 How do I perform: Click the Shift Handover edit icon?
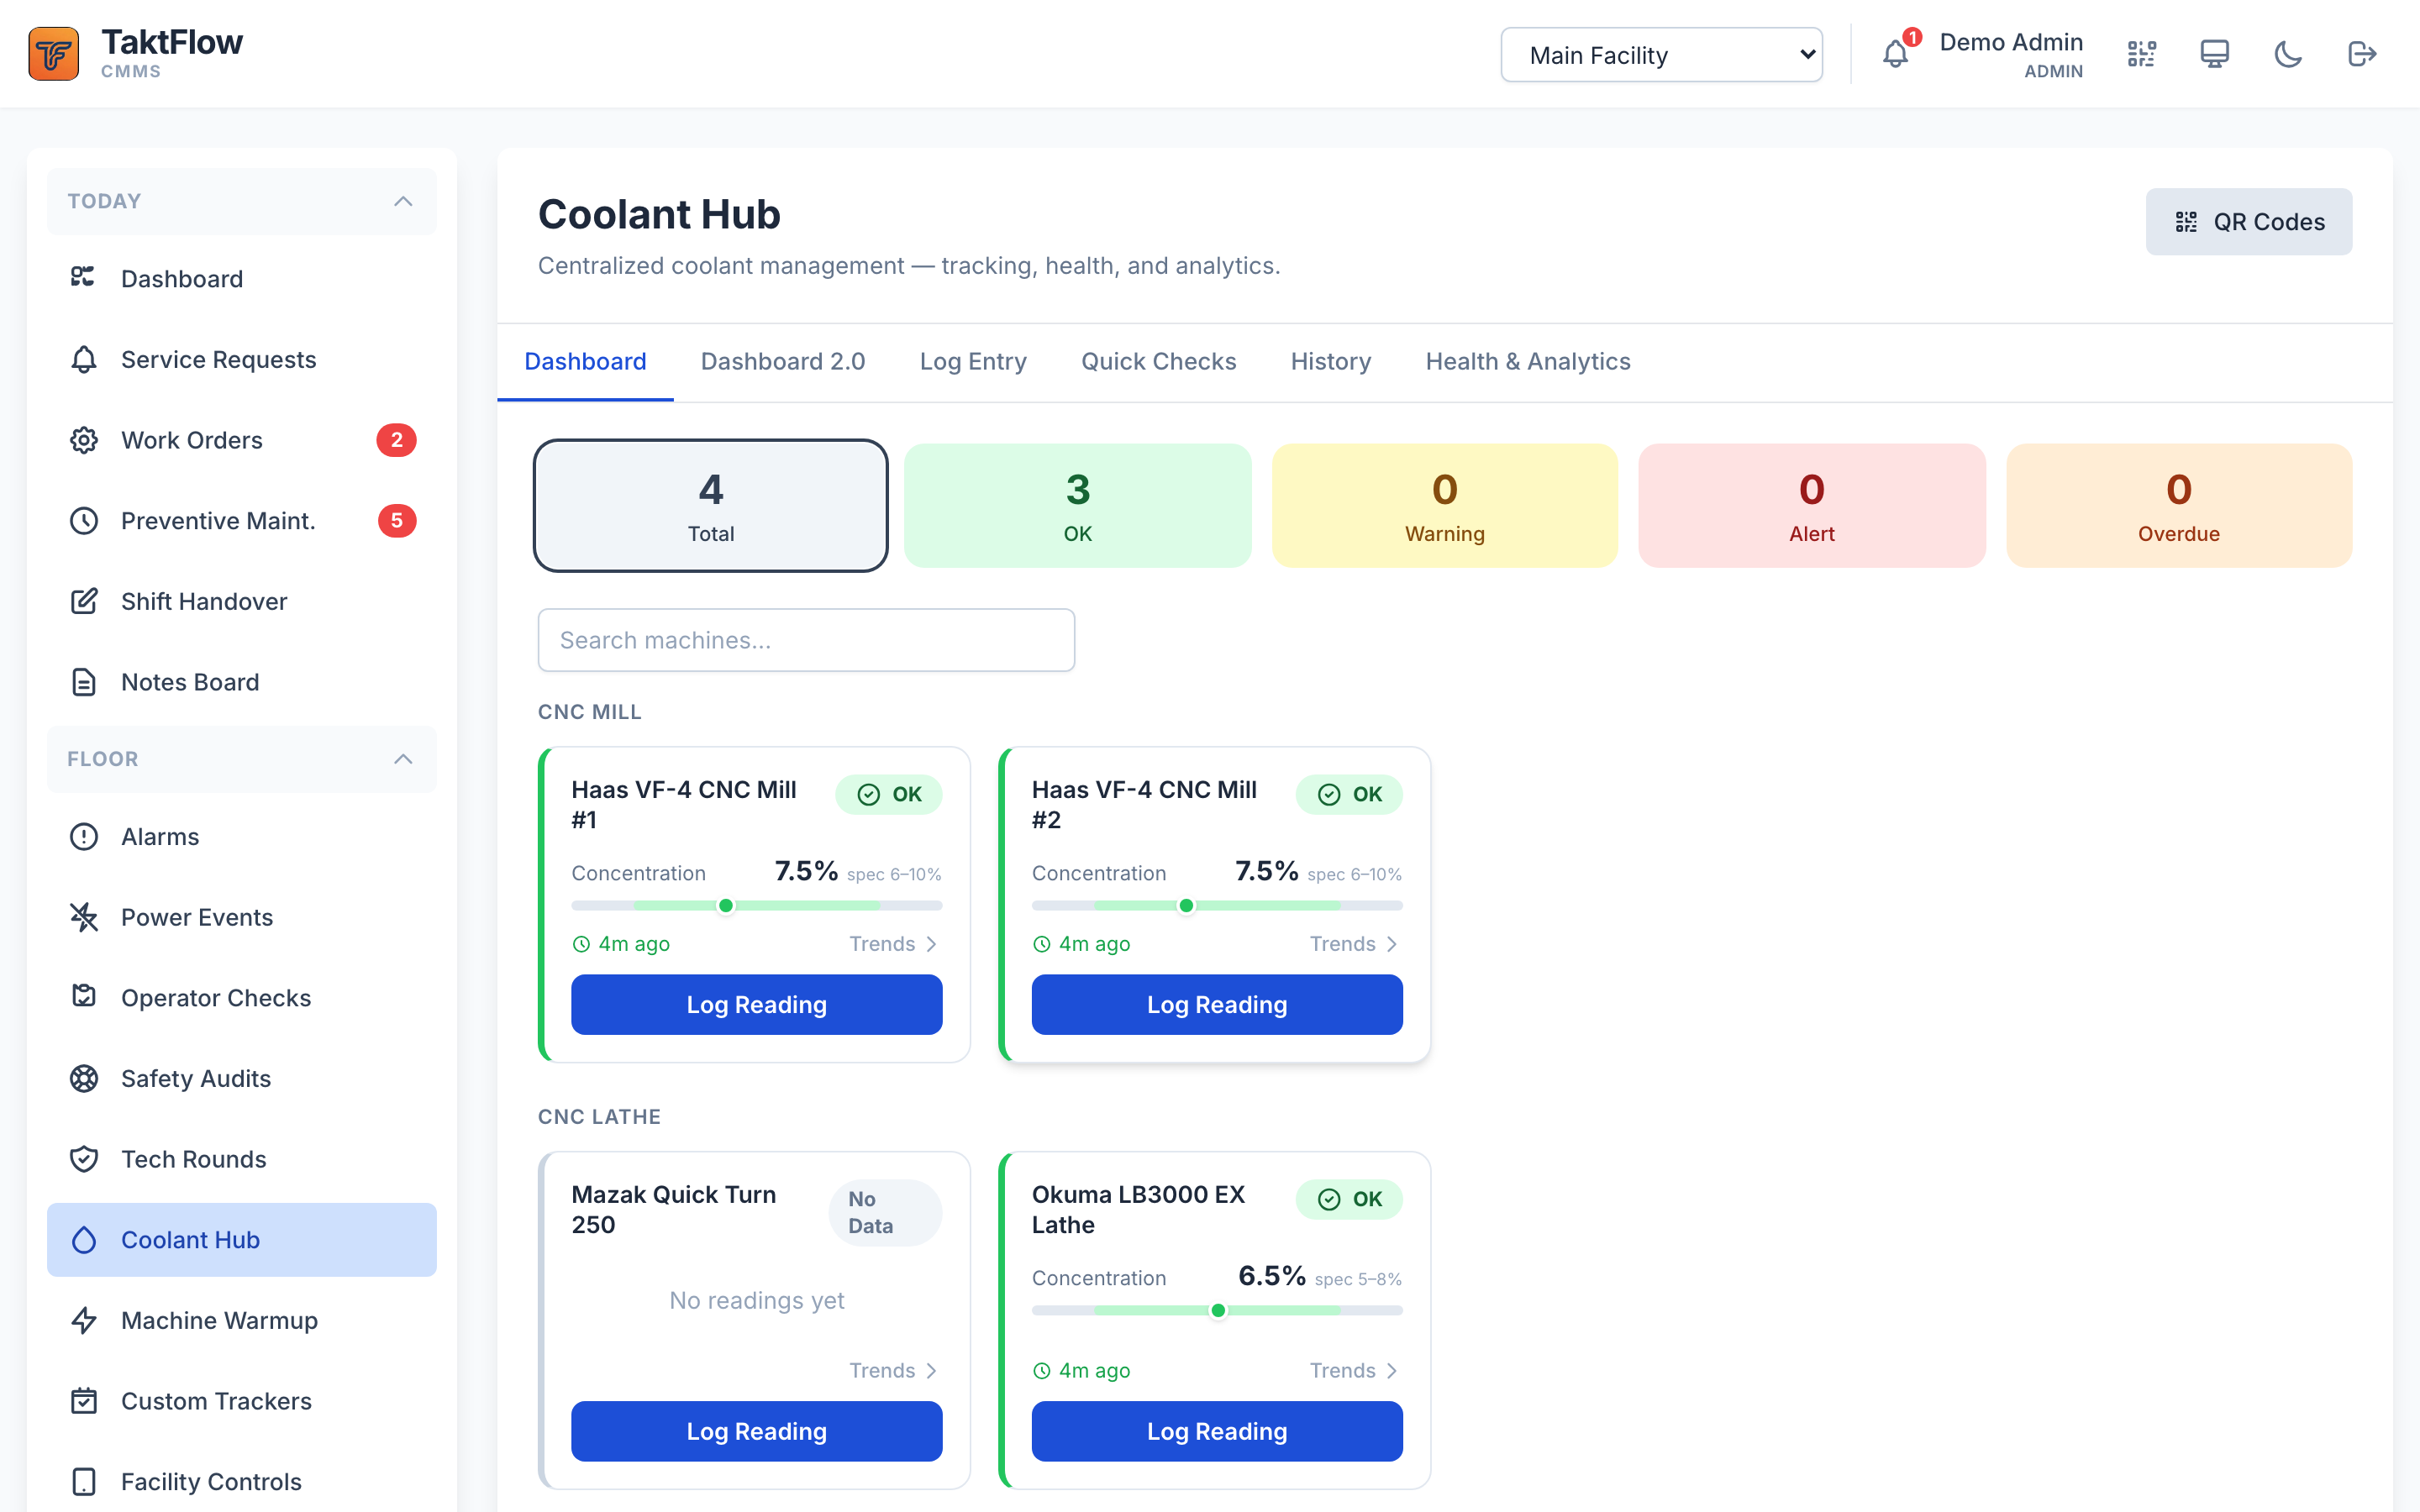tap(84, 601)
